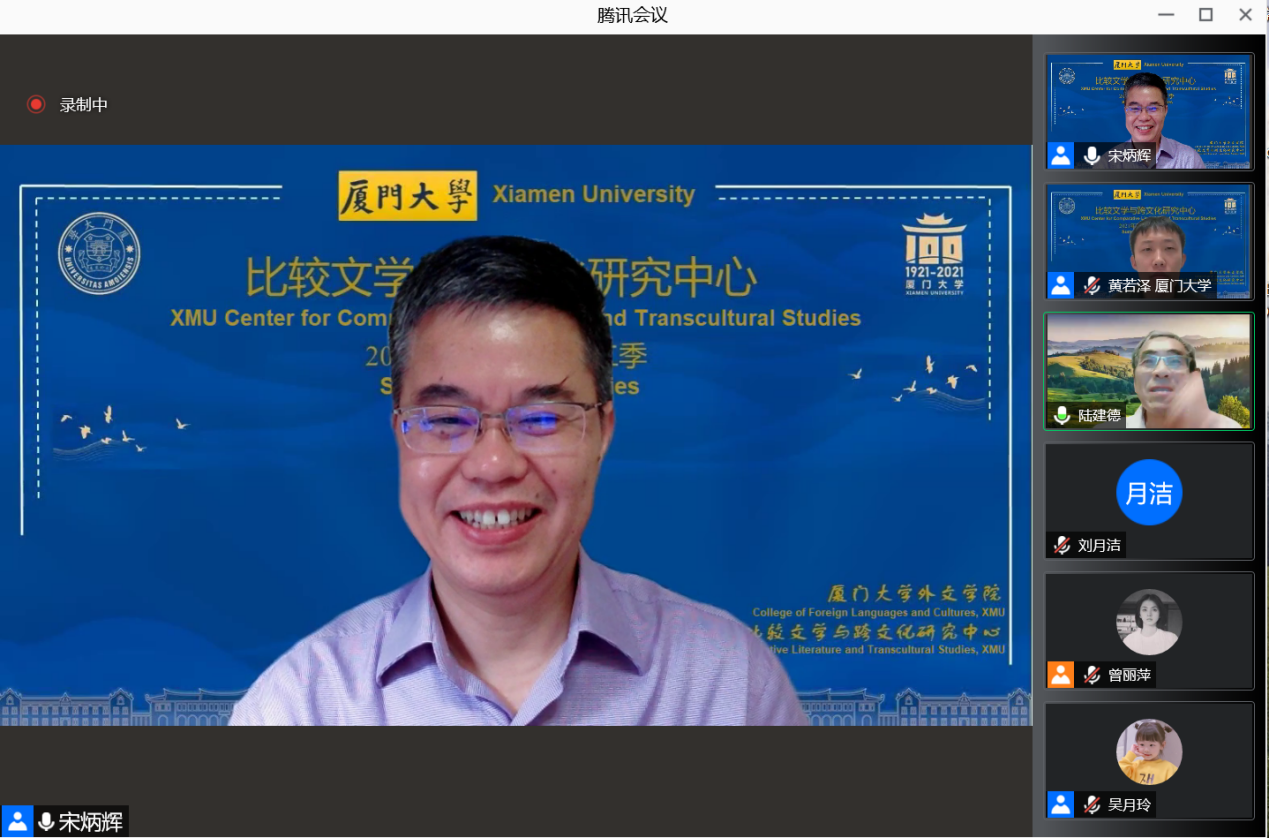This screenshot has height=838, width=1269.
Task: Click the blue 月洁 avatar circle
Action: click(x=1149, y=492)
